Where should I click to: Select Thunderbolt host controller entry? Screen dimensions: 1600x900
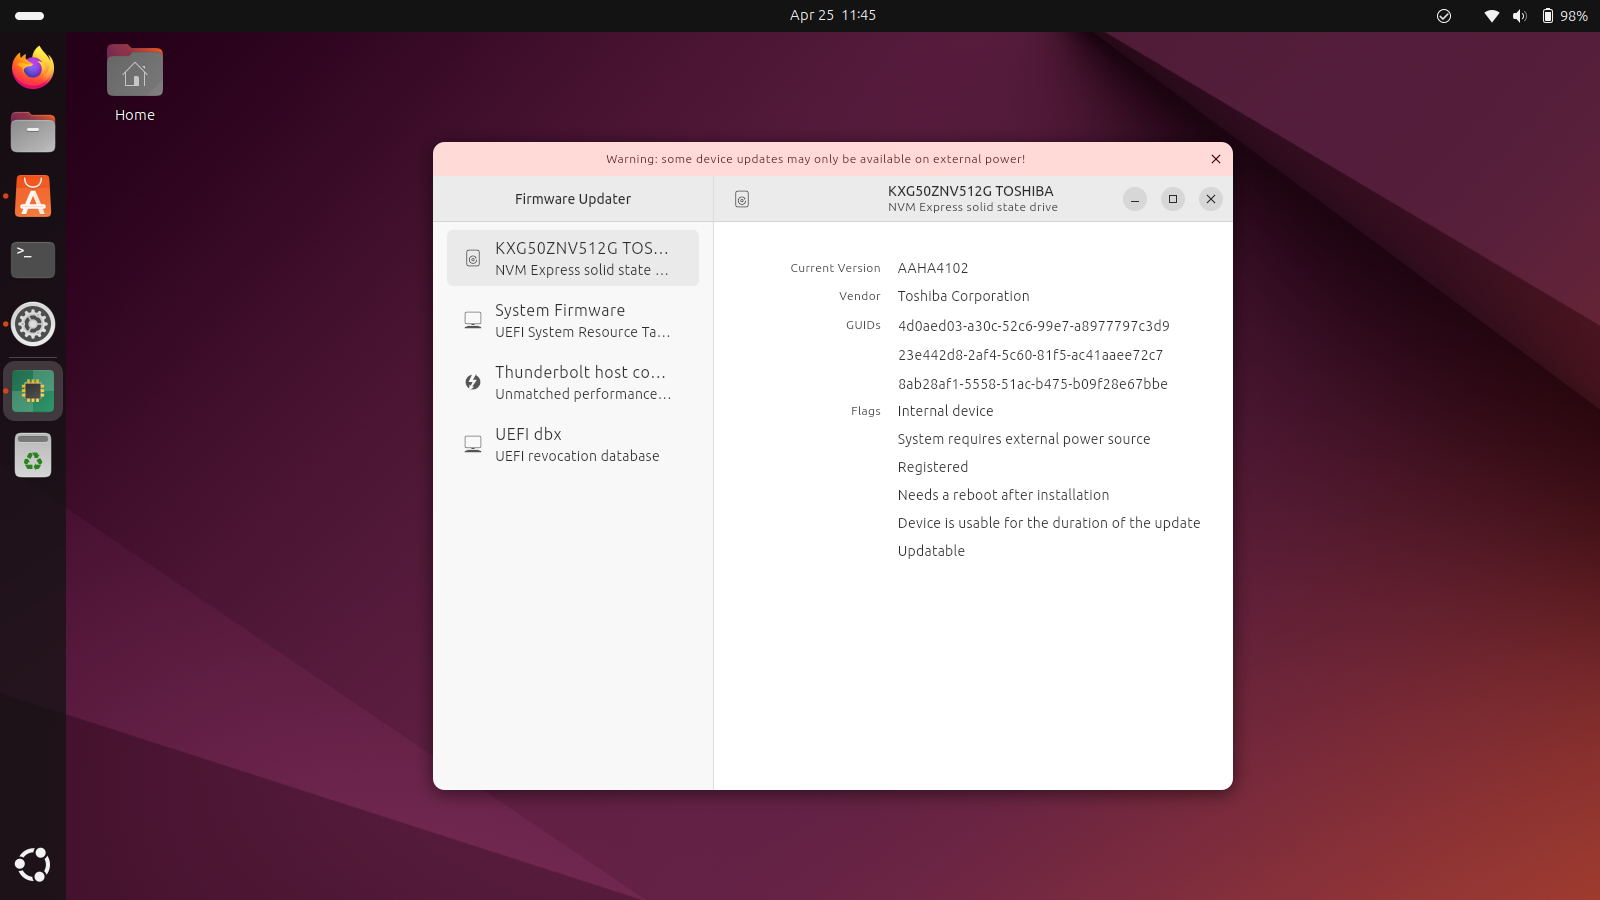click(573, 382)
